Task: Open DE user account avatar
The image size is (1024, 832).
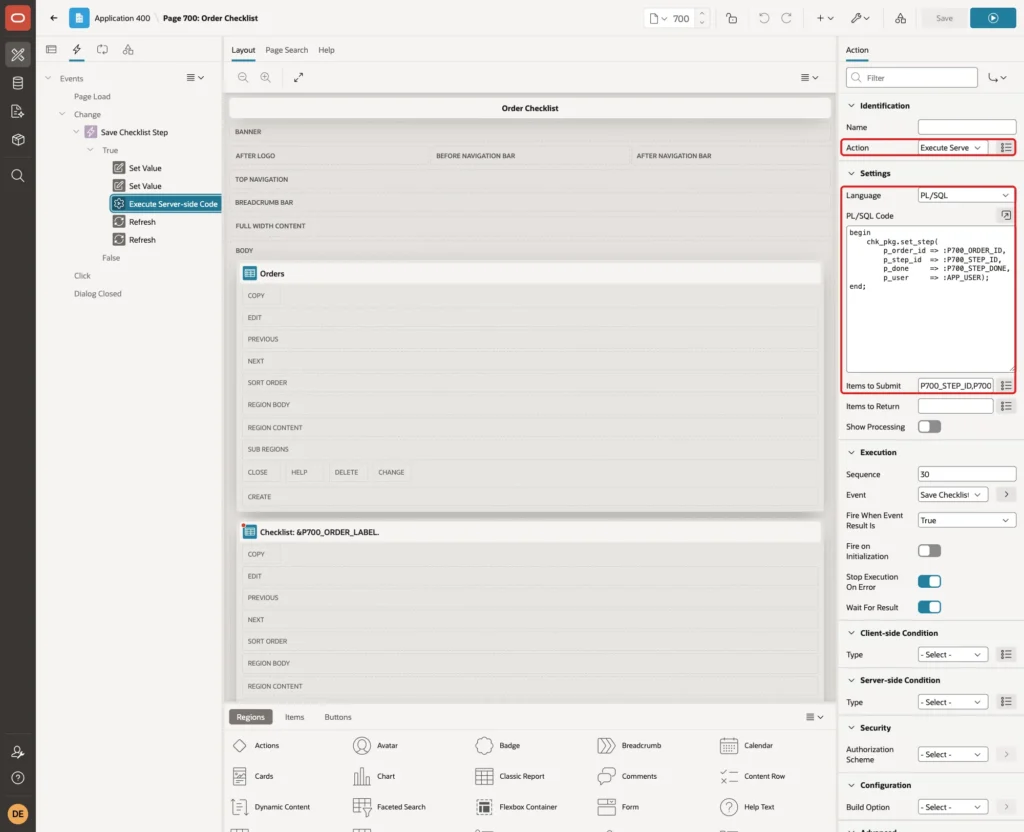Action: 18,814
